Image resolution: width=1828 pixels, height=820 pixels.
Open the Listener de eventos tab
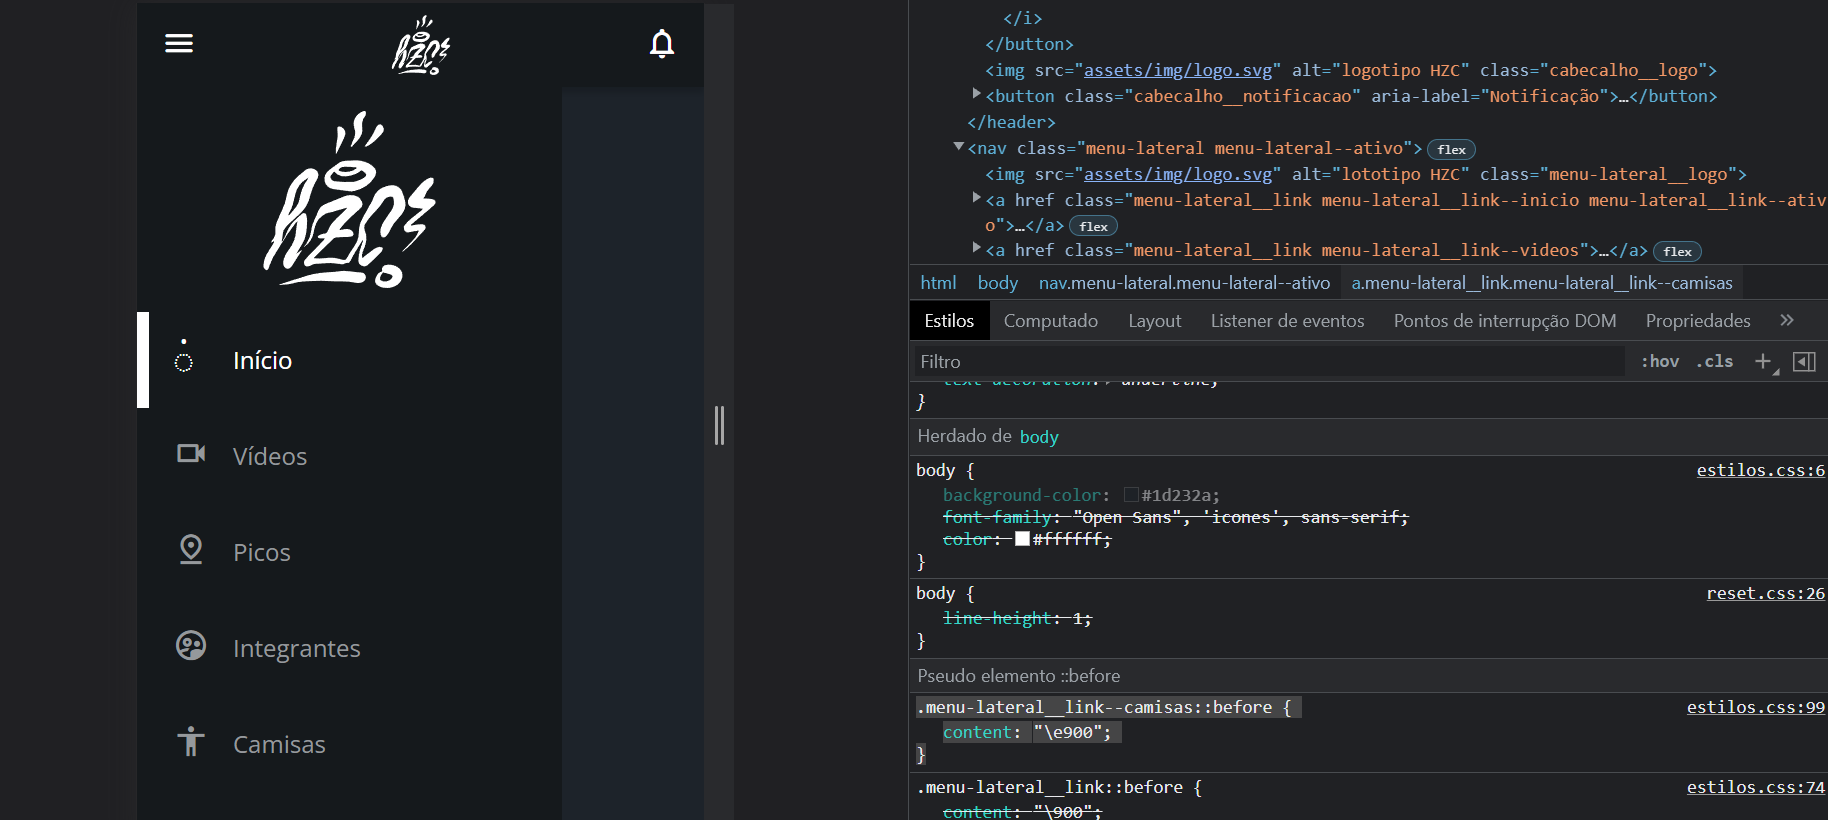coord(1287,321)
